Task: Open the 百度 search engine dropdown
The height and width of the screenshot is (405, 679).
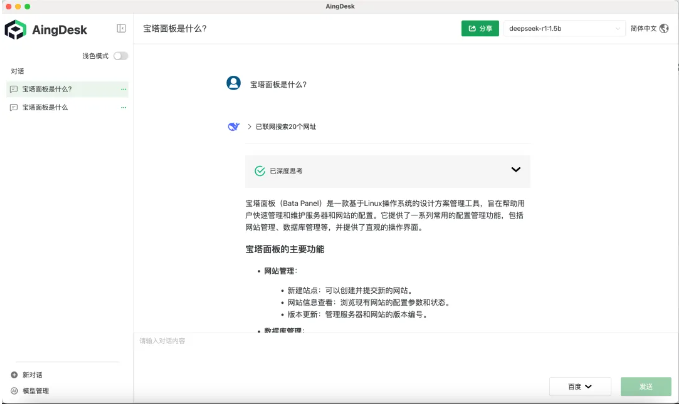Action: point(580,387)
